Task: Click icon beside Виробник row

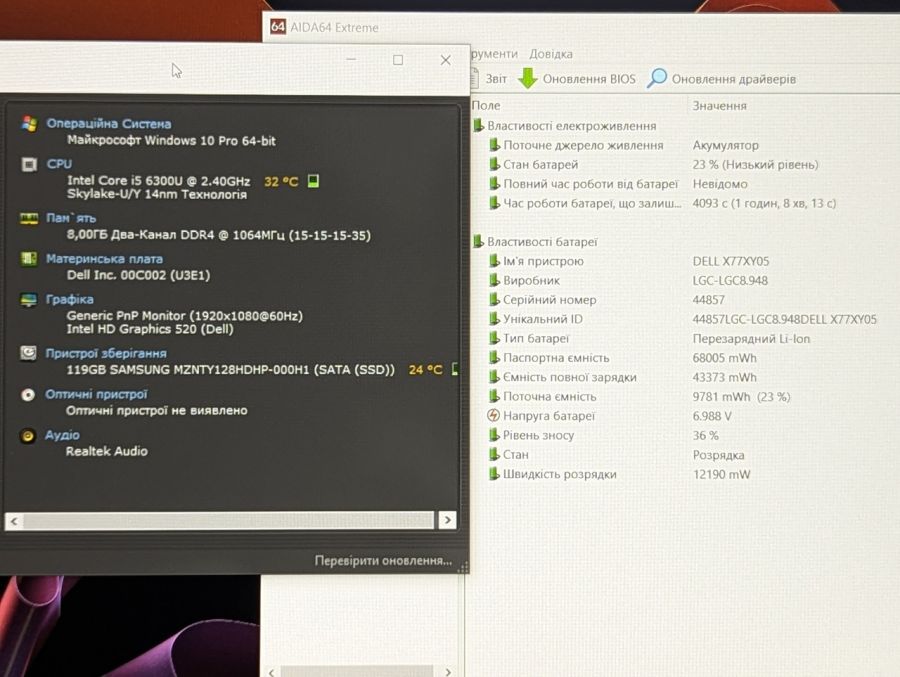Action: point(494,280)
